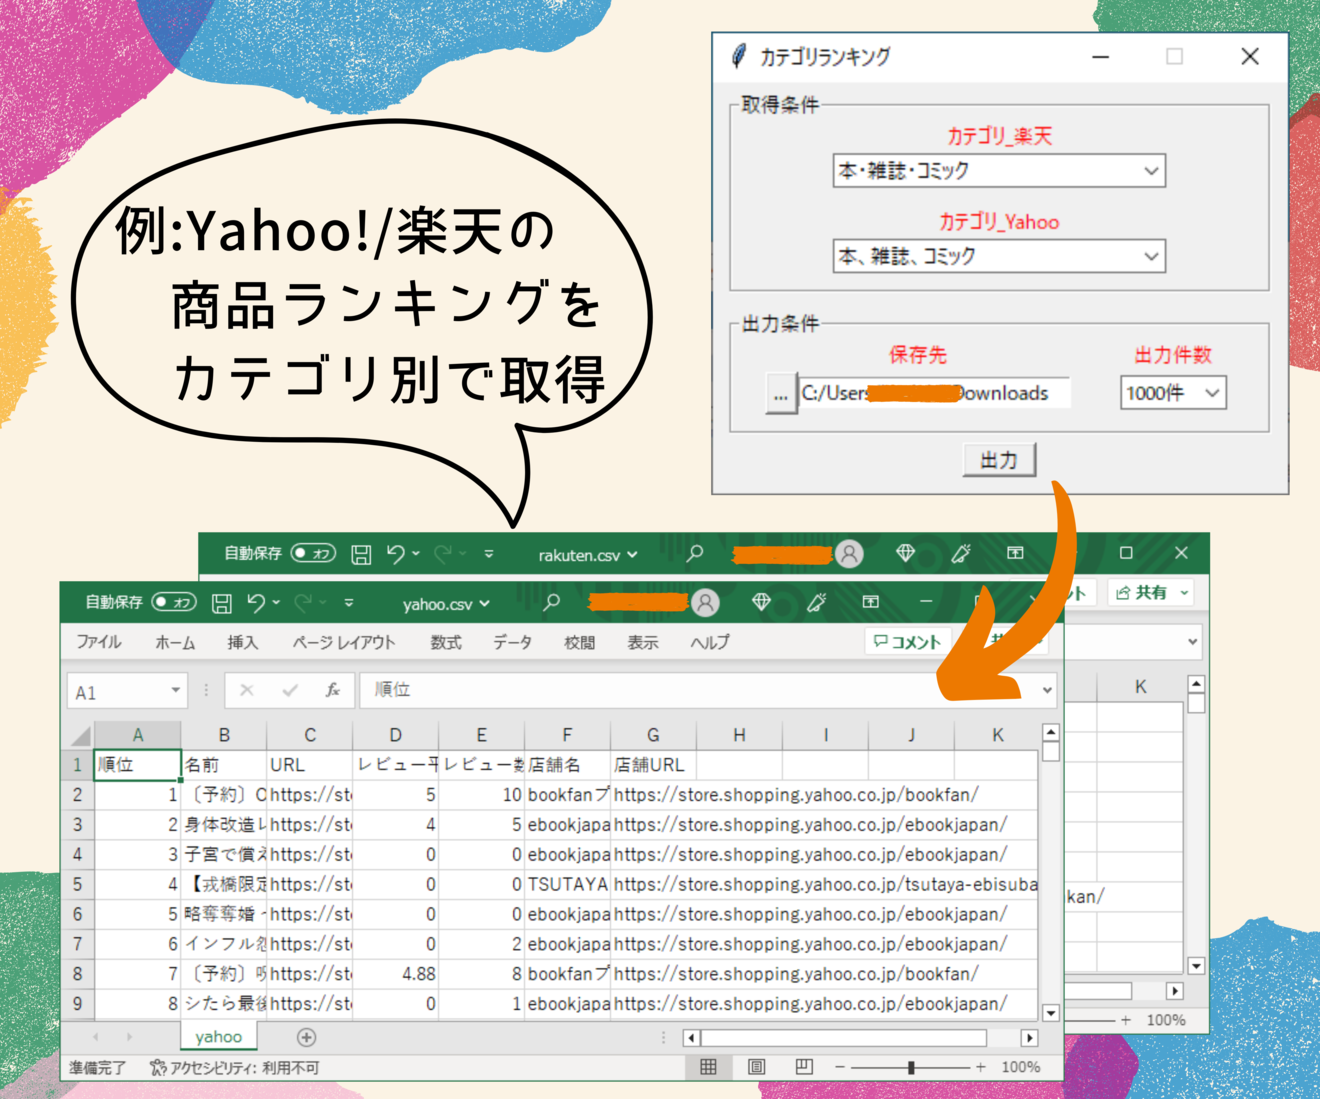The image size is (1320, 1099).
Task: Click the コメント button
Action: 907,642
